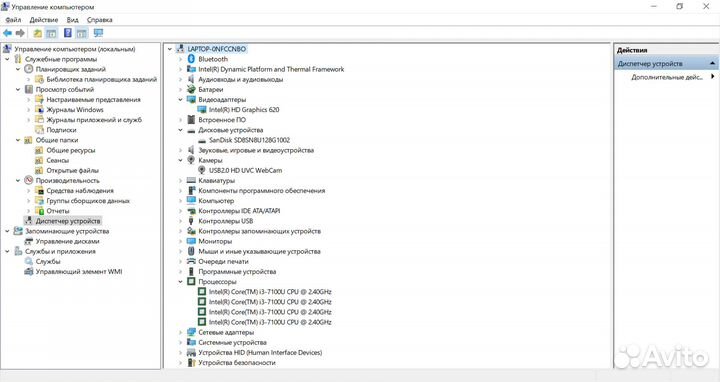The height and width of the screenshot is (382, 720).
Task: Collapse the Служебные программы node
Action: 7,59
